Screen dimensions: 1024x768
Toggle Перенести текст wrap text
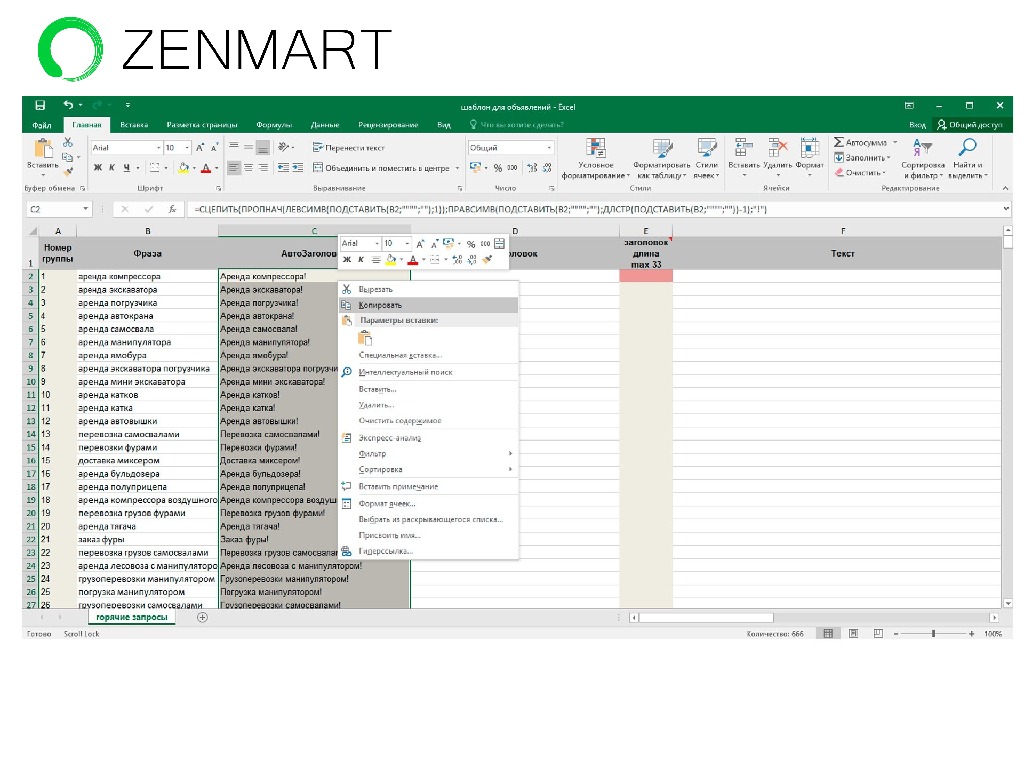pos(349,148)
